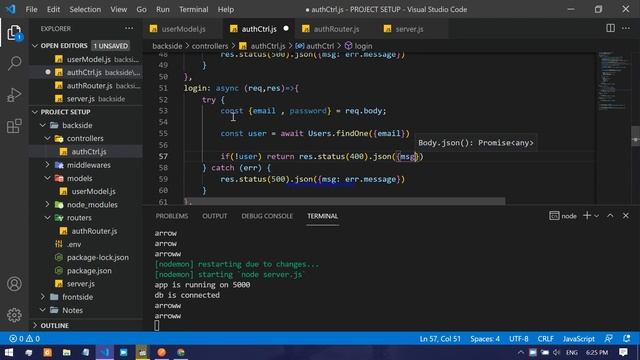Image resolution: width=640 pixels, height=360 pixels.
Task: Change language mode via JavaScript entry
Action: pos(578,338)
